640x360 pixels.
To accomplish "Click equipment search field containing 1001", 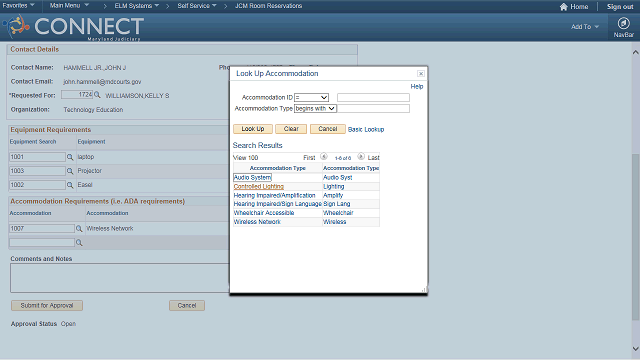I will pos(37,157).
